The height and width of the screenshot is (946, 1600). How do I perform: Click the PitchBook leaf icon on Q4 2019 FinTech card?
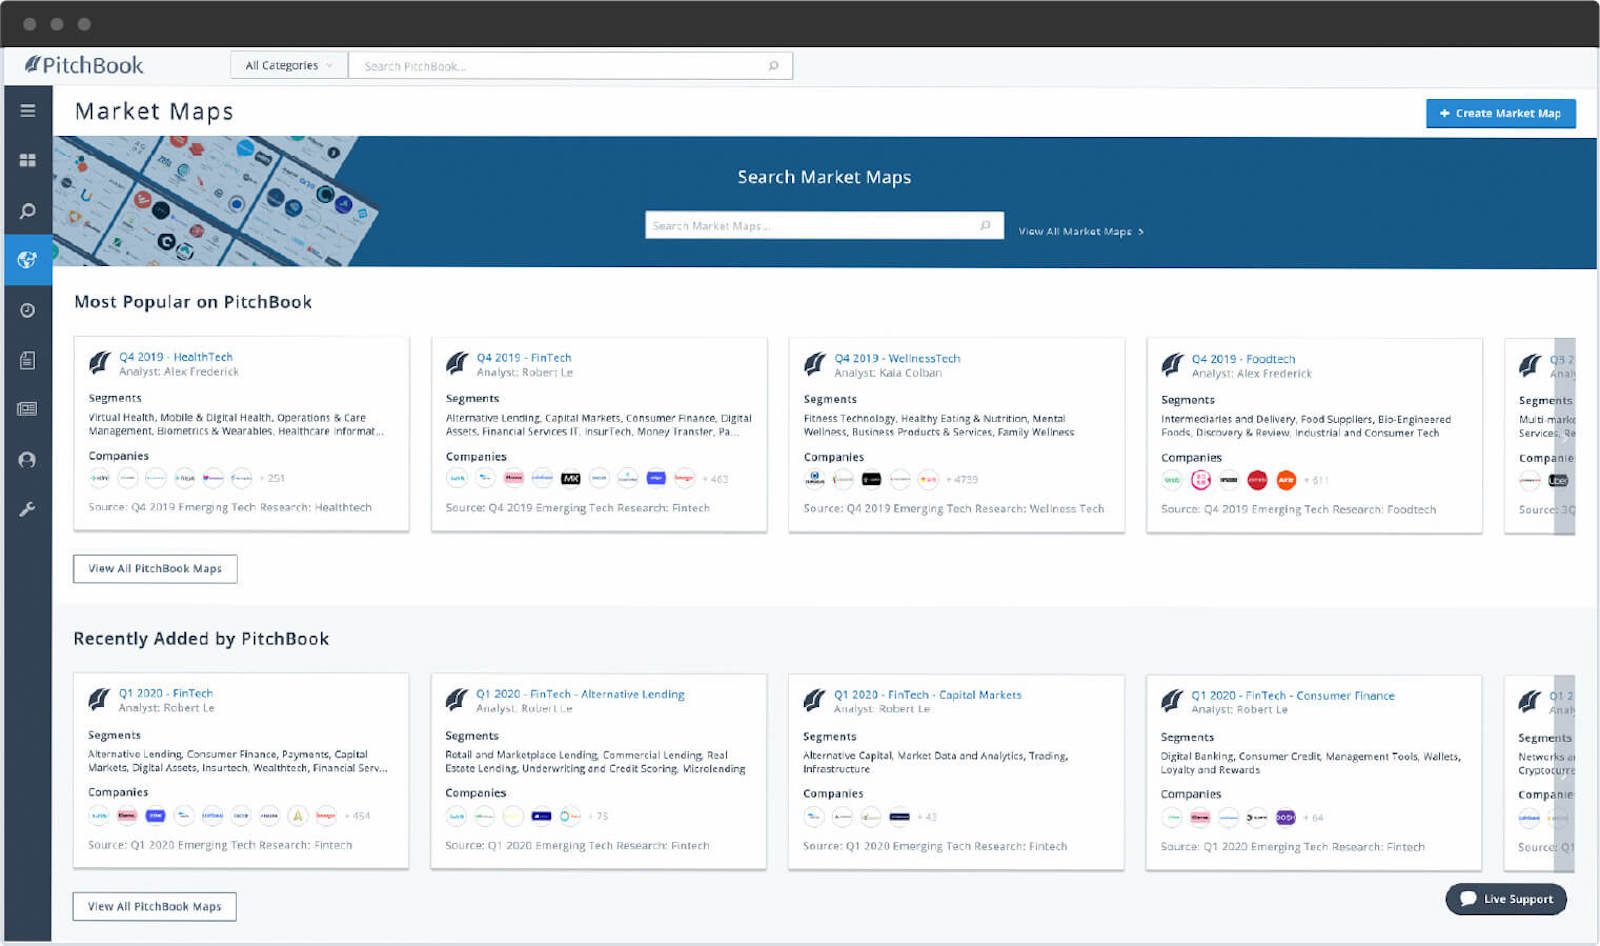click(457, 363)
